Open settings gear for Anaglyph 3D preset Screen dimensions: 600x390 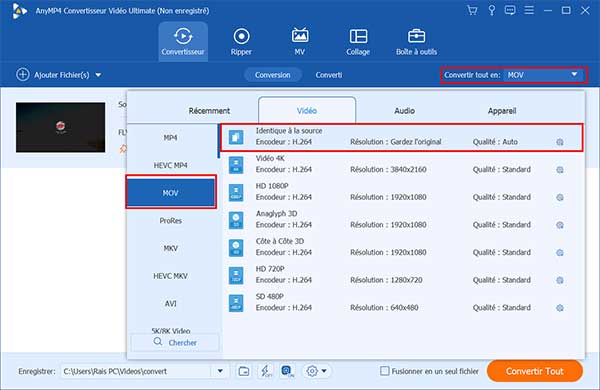560,225
